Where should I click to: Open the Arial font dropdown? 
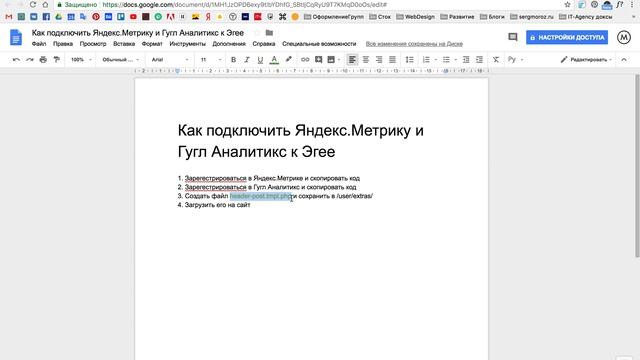pyautogui.click(x=170, y=60)
